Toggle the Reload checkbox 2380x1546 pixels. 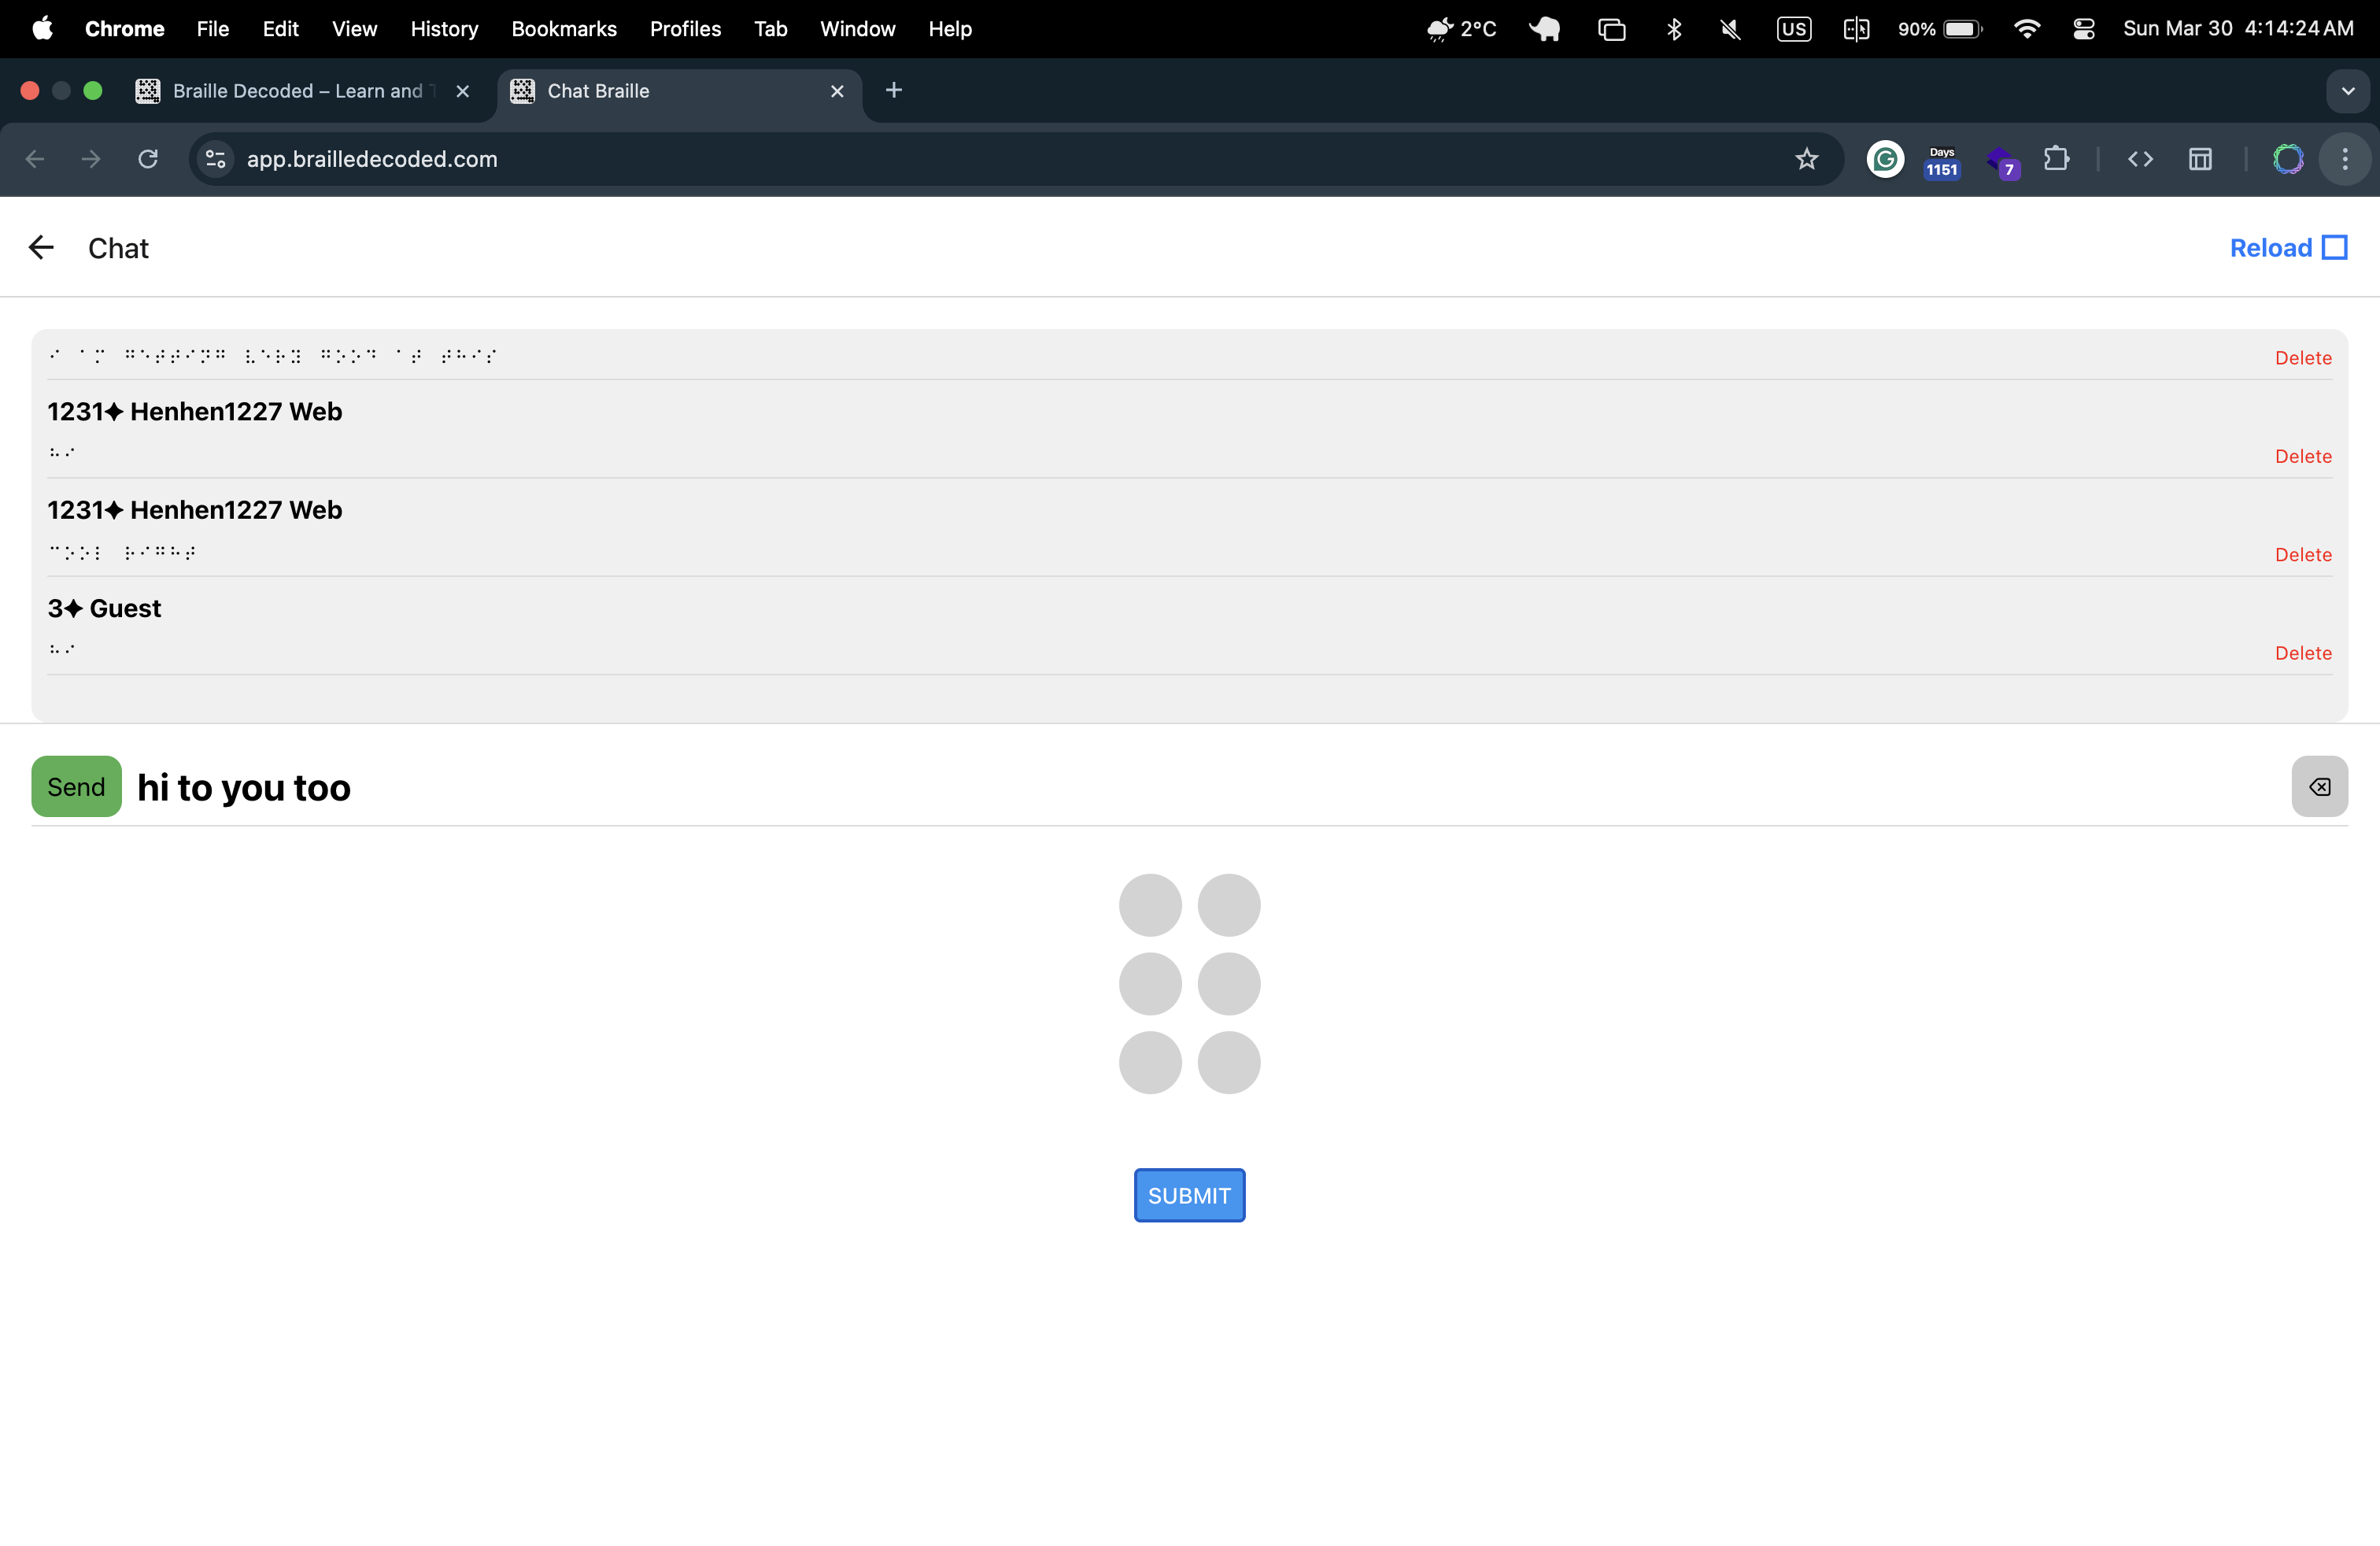2334,247
